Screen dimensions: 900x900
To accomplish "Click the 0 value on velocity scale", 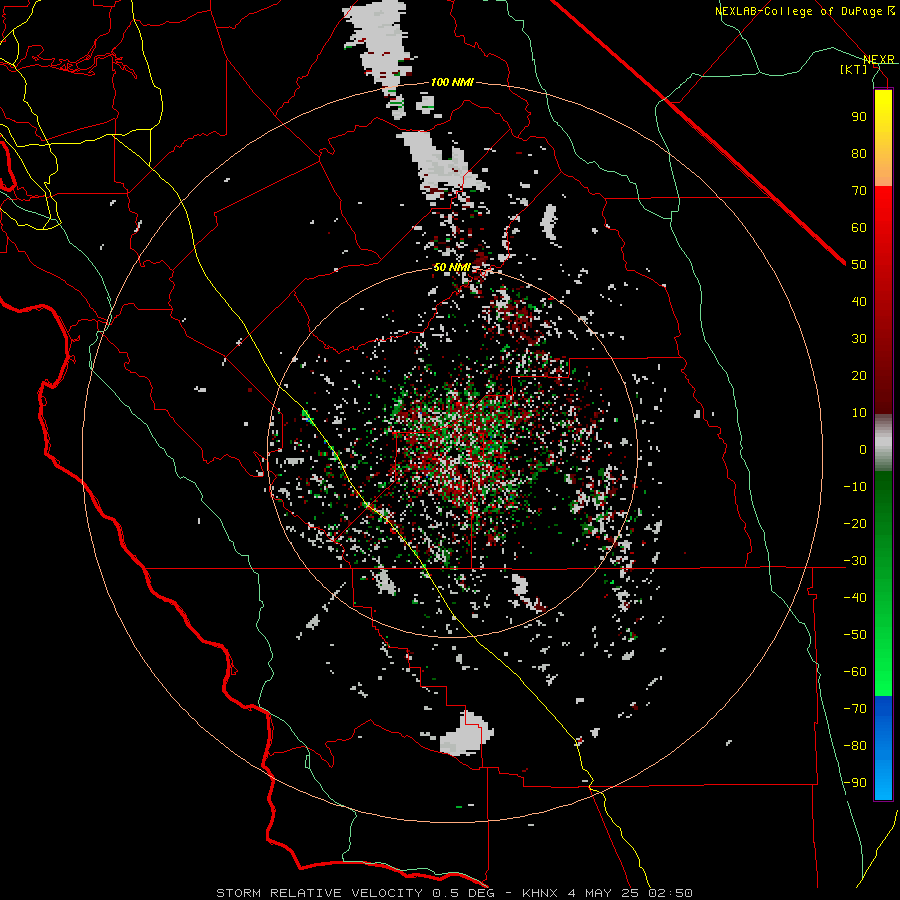I will coord(863,450).
